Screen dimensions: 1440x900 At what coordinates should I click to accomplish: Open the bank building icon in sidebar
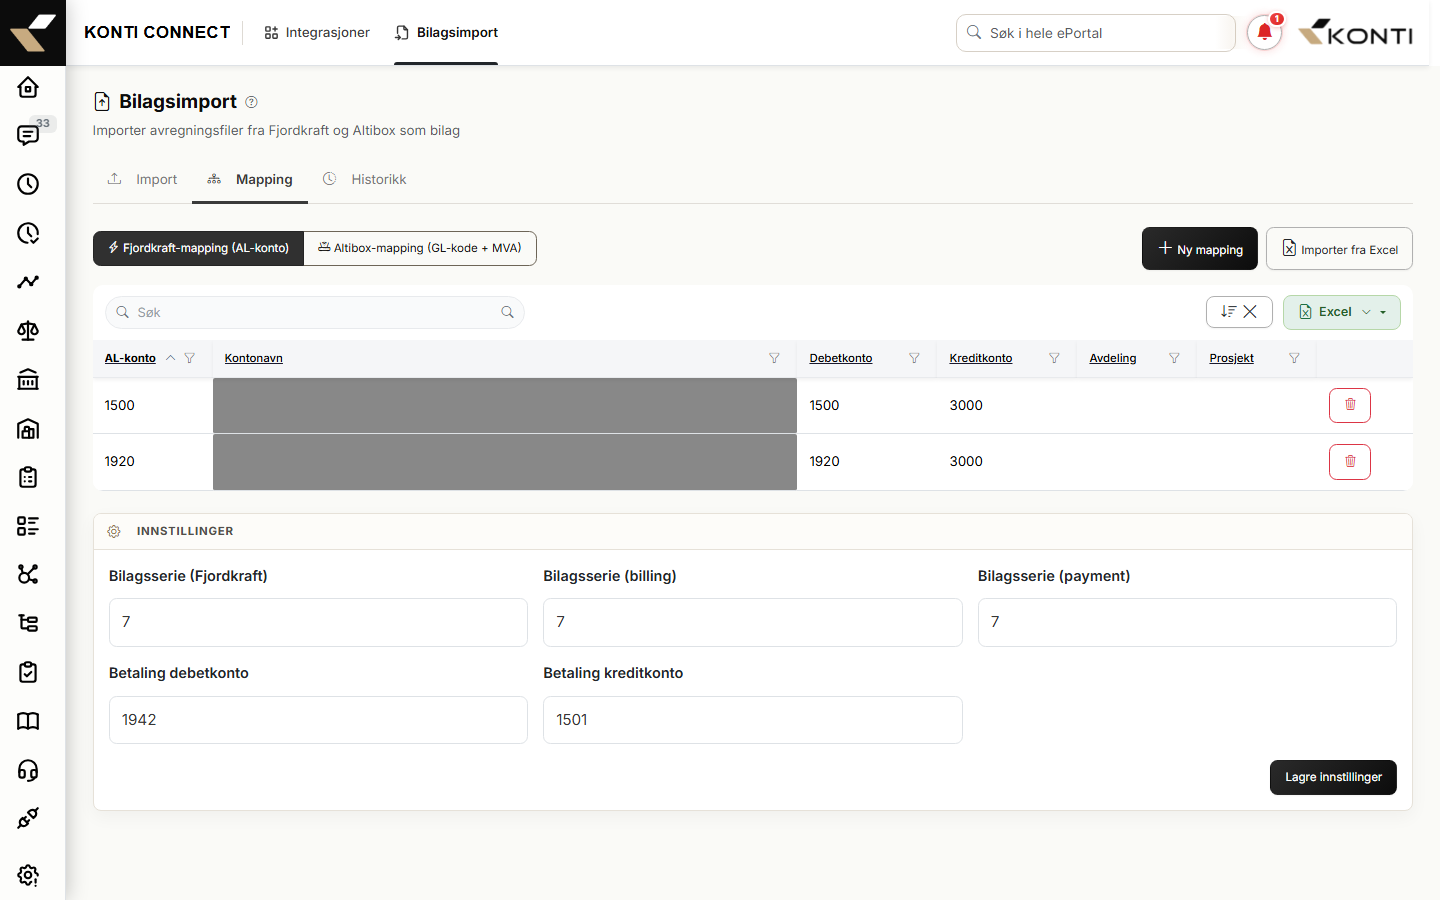[x=28, y=379]
